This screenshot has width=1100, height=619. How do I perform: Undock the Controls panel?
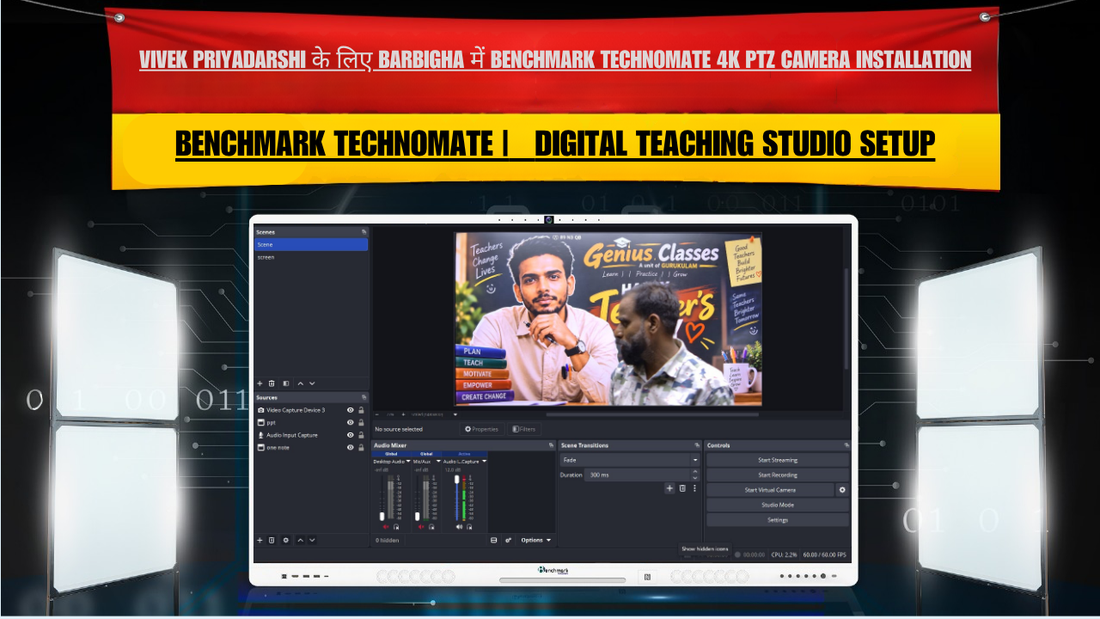(846, 446)
